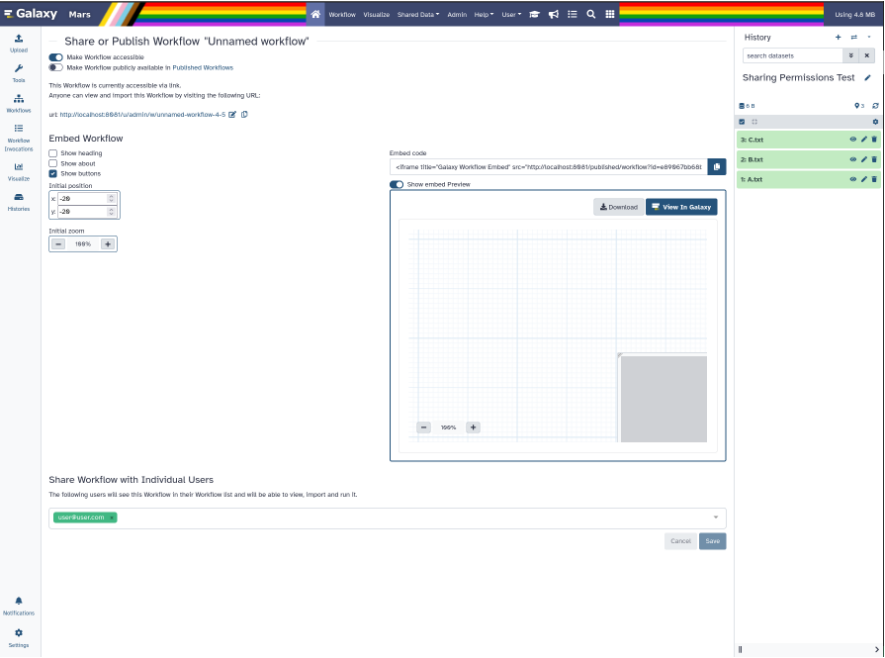Turn off Show embed Preview

tap(396, 184)
